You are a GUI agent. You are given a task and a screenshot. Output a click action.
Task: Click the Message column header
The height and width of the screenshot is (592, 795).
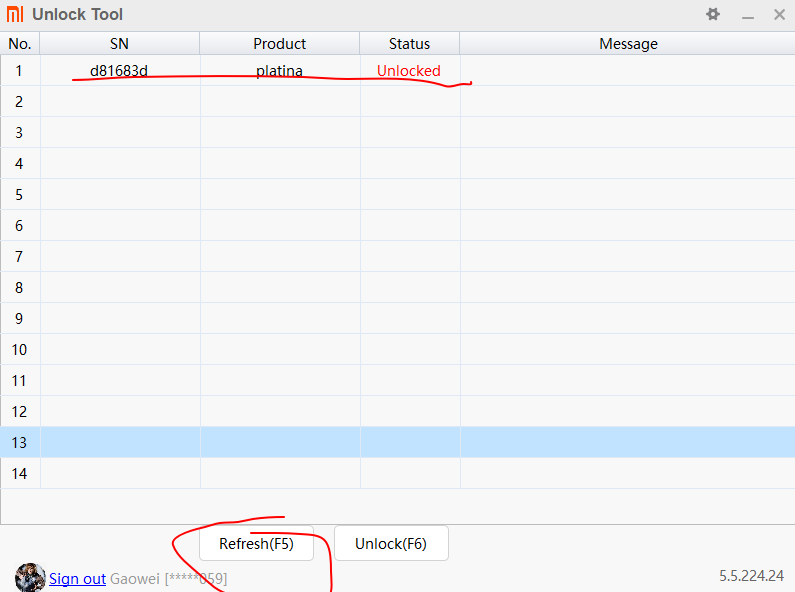(628, 44)
